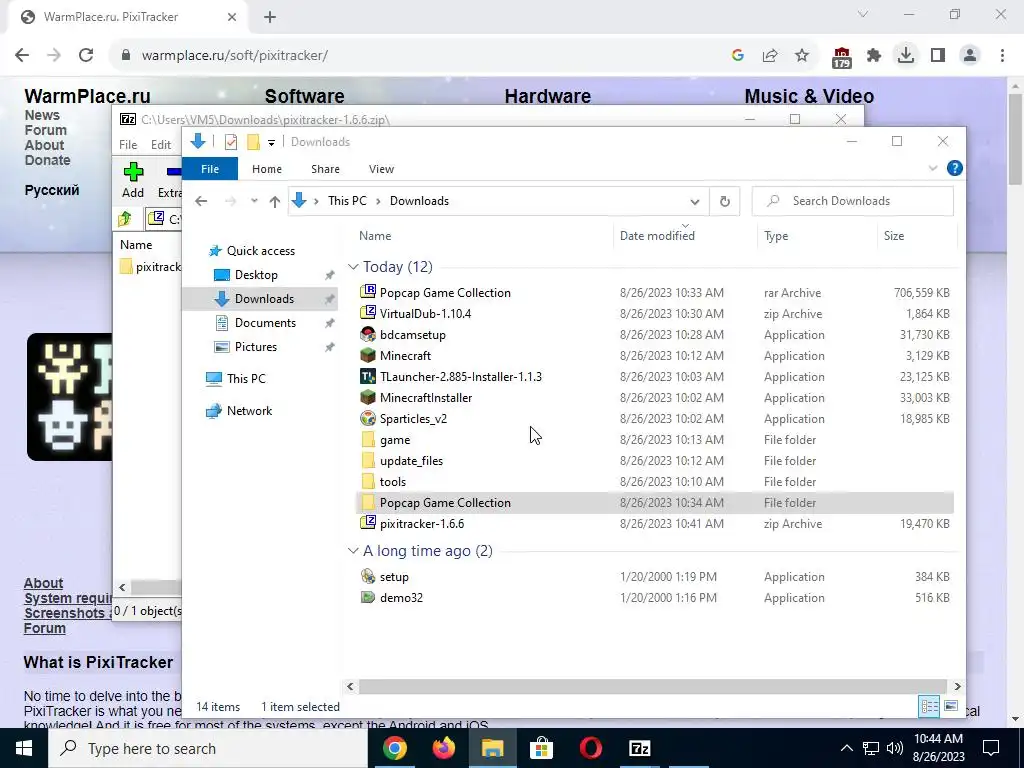Select This PC in navigation pane
The height and width of the screenshot is (768, 1024).
click(246, 378)
